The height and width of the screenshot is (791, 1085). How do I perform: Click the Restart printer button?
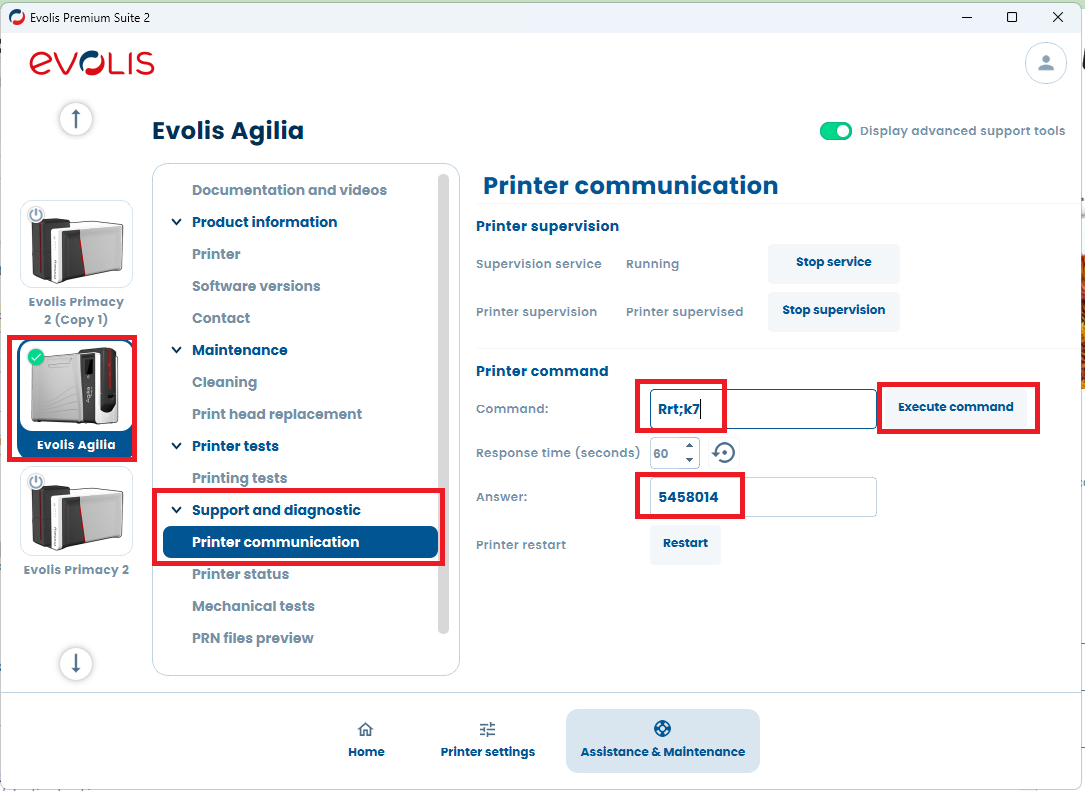(x=685, y=544)
